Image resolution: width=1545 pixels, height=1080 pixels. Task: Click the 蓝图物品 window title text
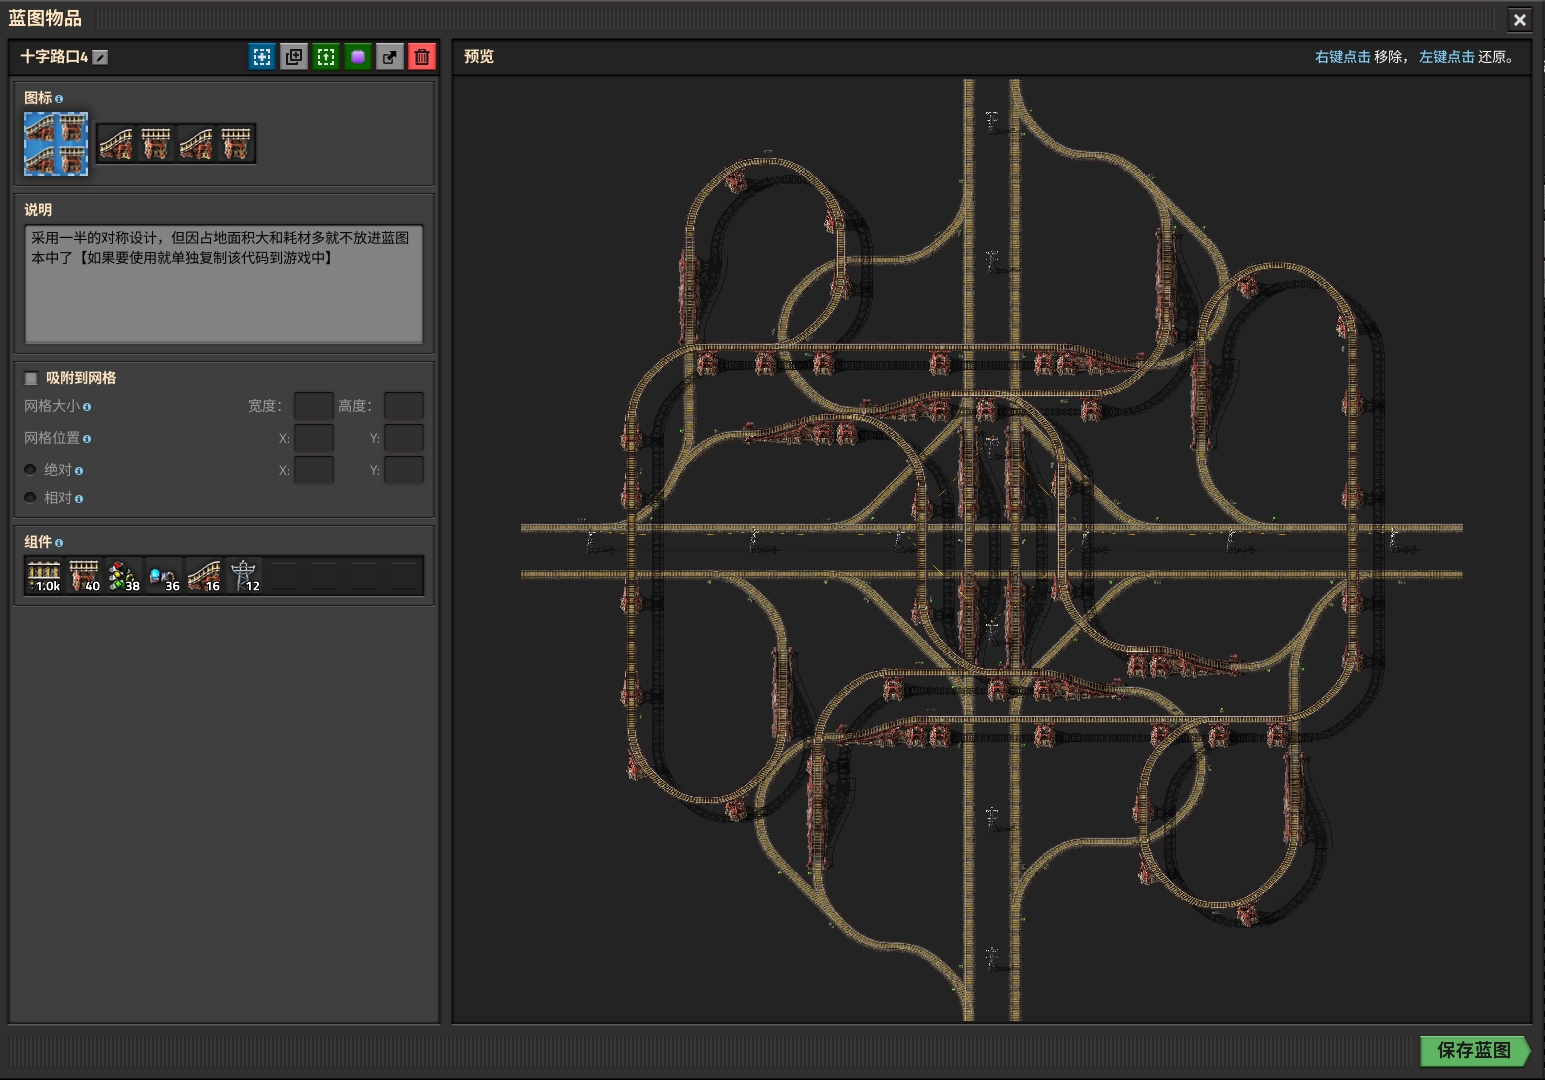[45, 18]
